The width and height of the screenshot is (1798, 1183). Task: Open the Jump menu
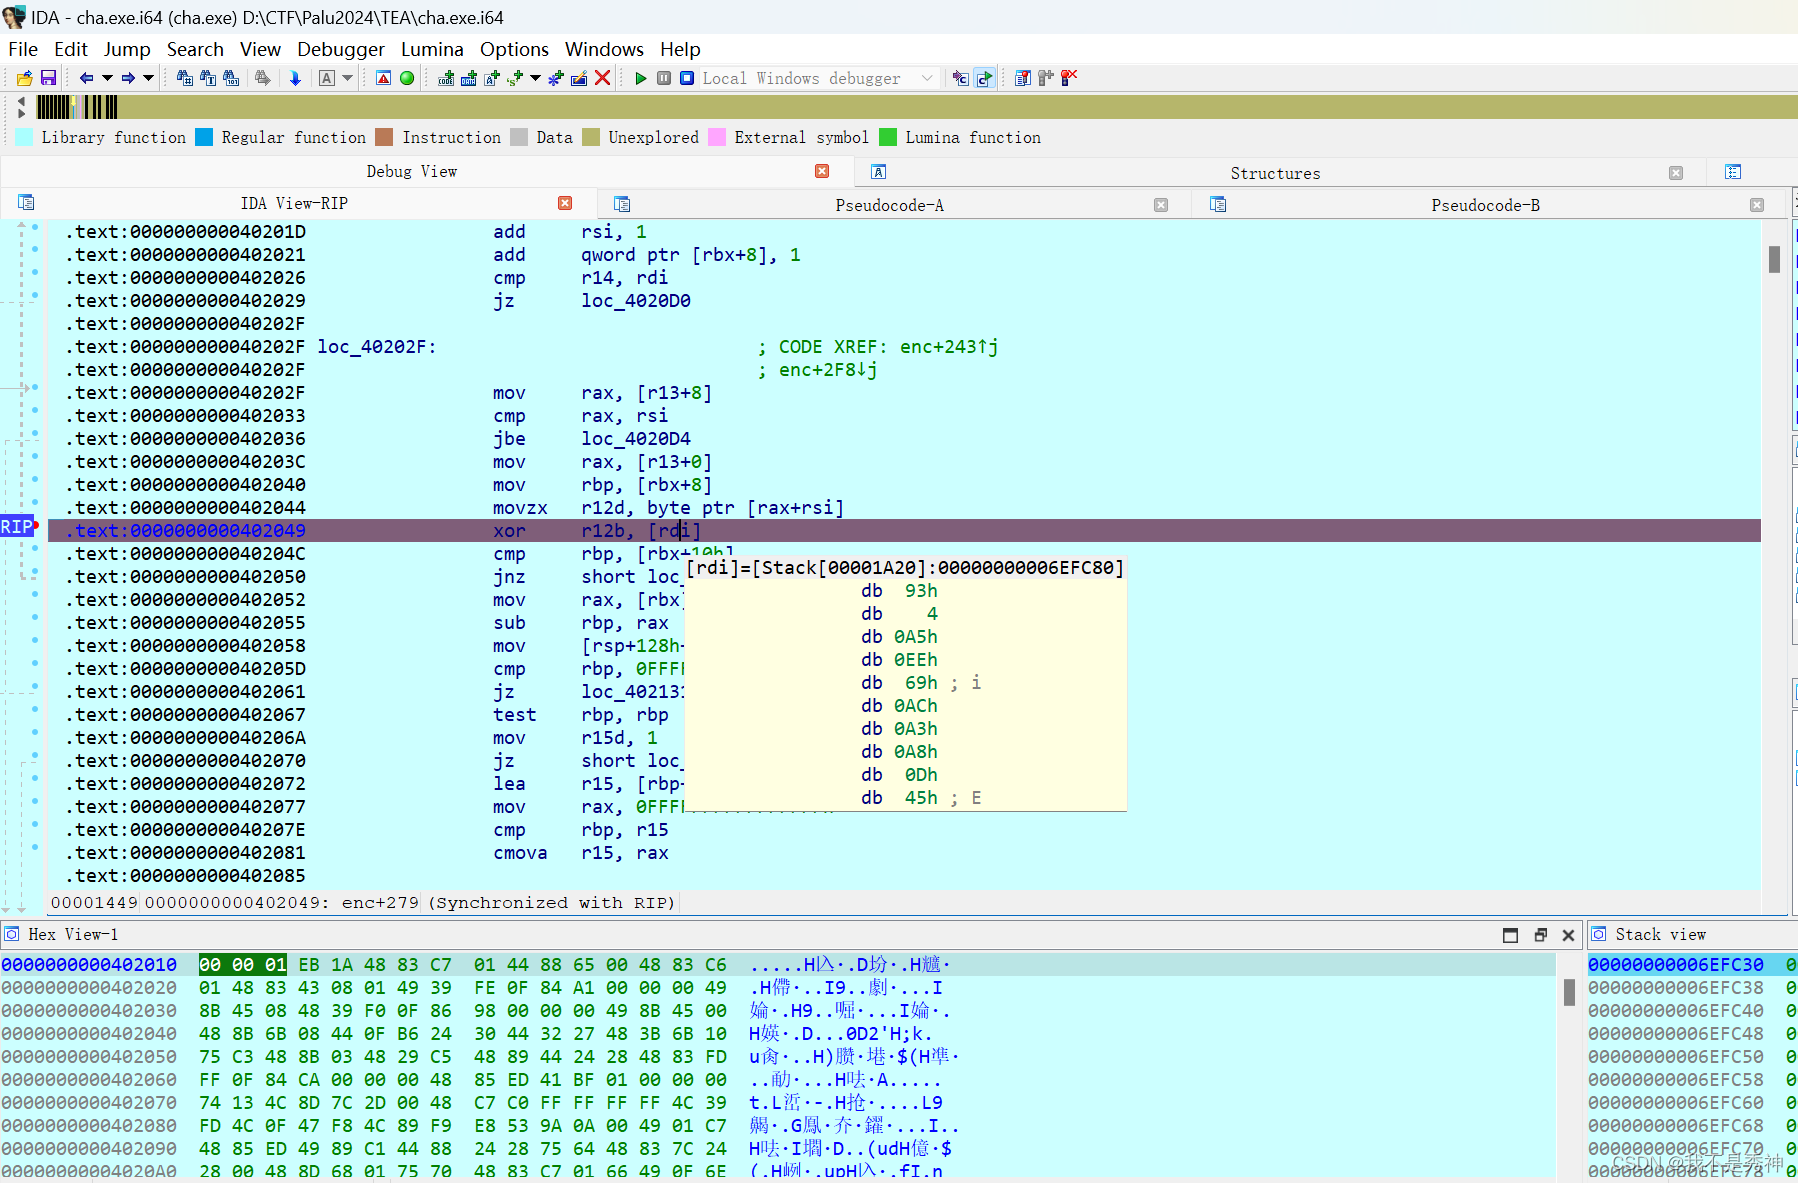[127, 49]
